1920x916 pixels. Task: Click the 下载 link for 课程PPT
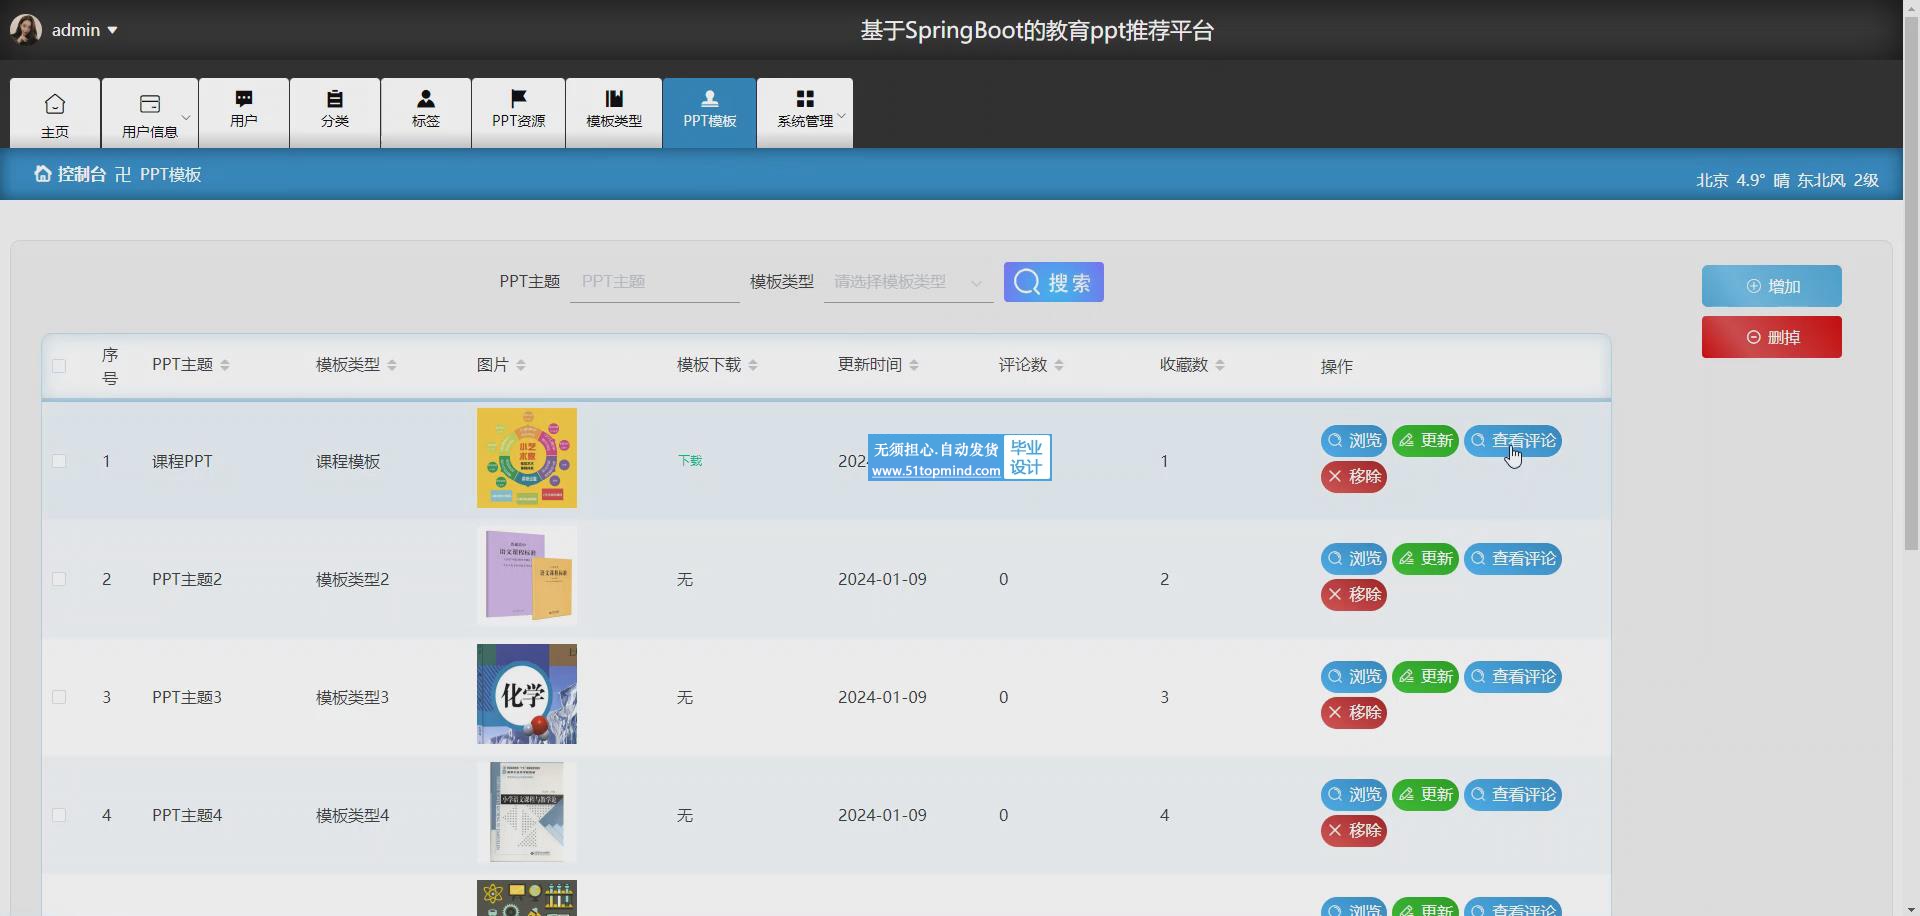click(690, 461)
